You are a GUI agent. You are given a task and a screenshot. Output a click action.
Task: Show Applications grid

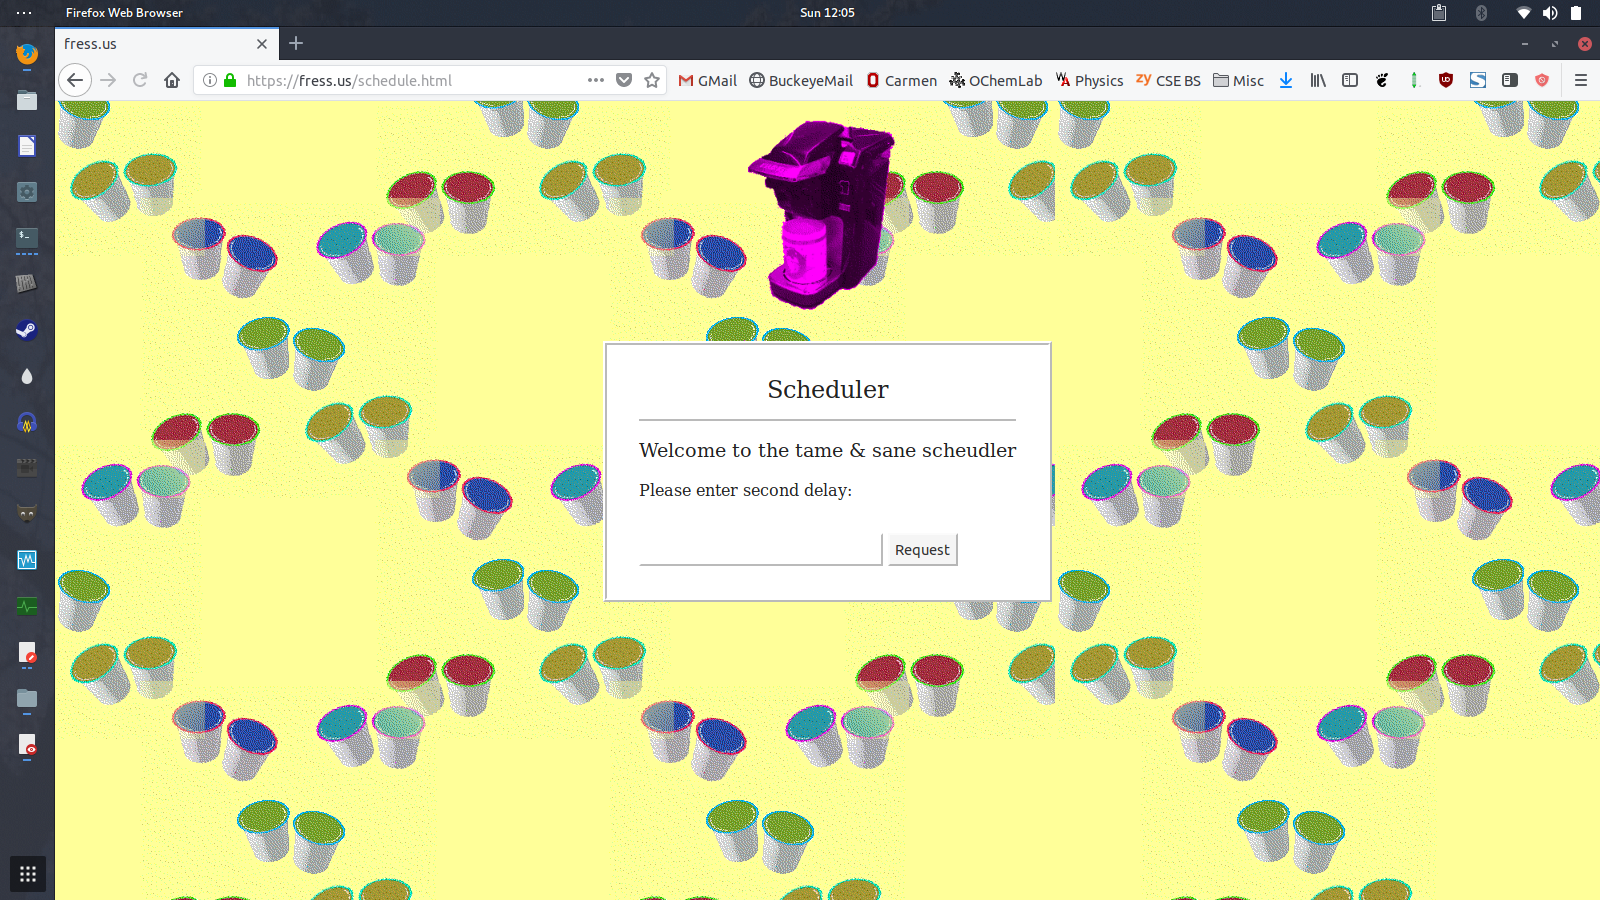[28, 874]
